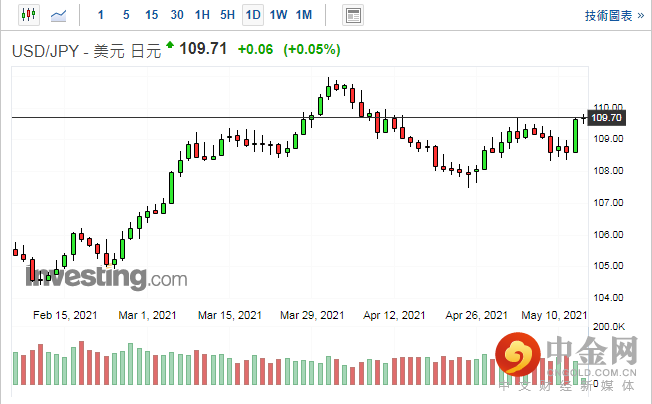652x404 pixels.
Task: Click the Mar 29, 2021 date label
Action: [312, 315]
